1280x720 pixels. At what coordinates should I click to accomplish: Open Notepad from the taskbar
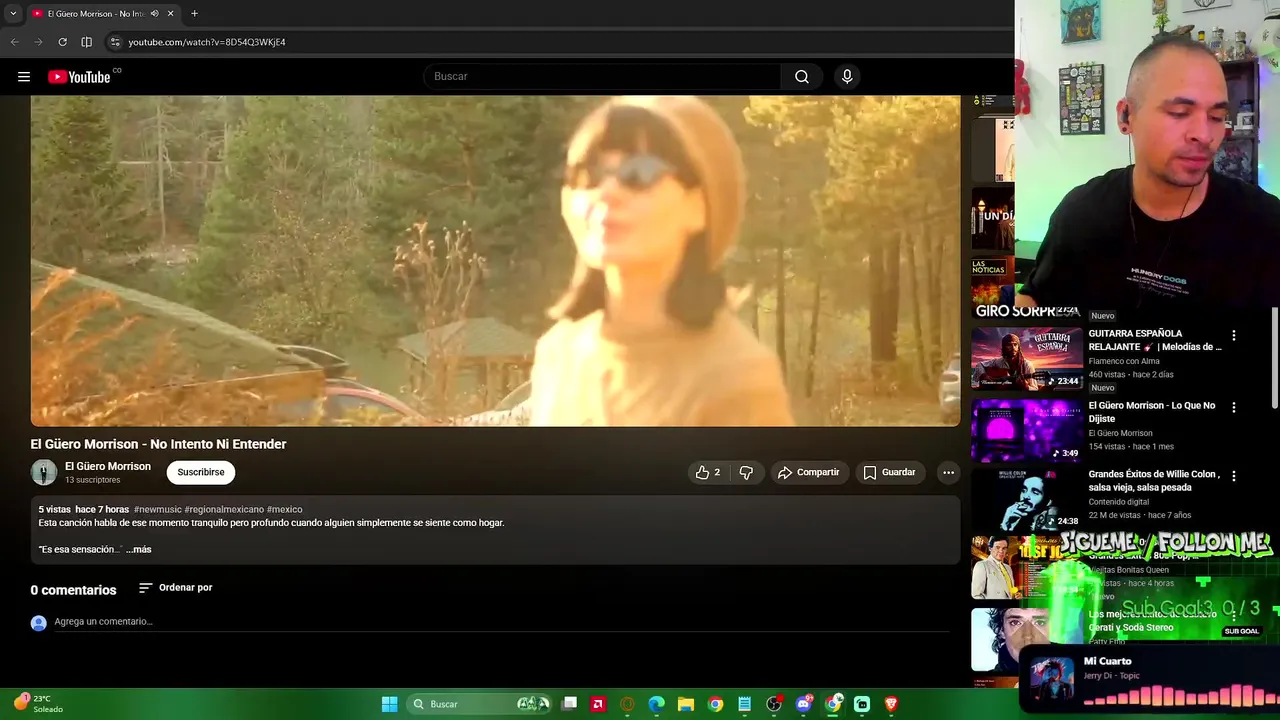pos(744,704)
